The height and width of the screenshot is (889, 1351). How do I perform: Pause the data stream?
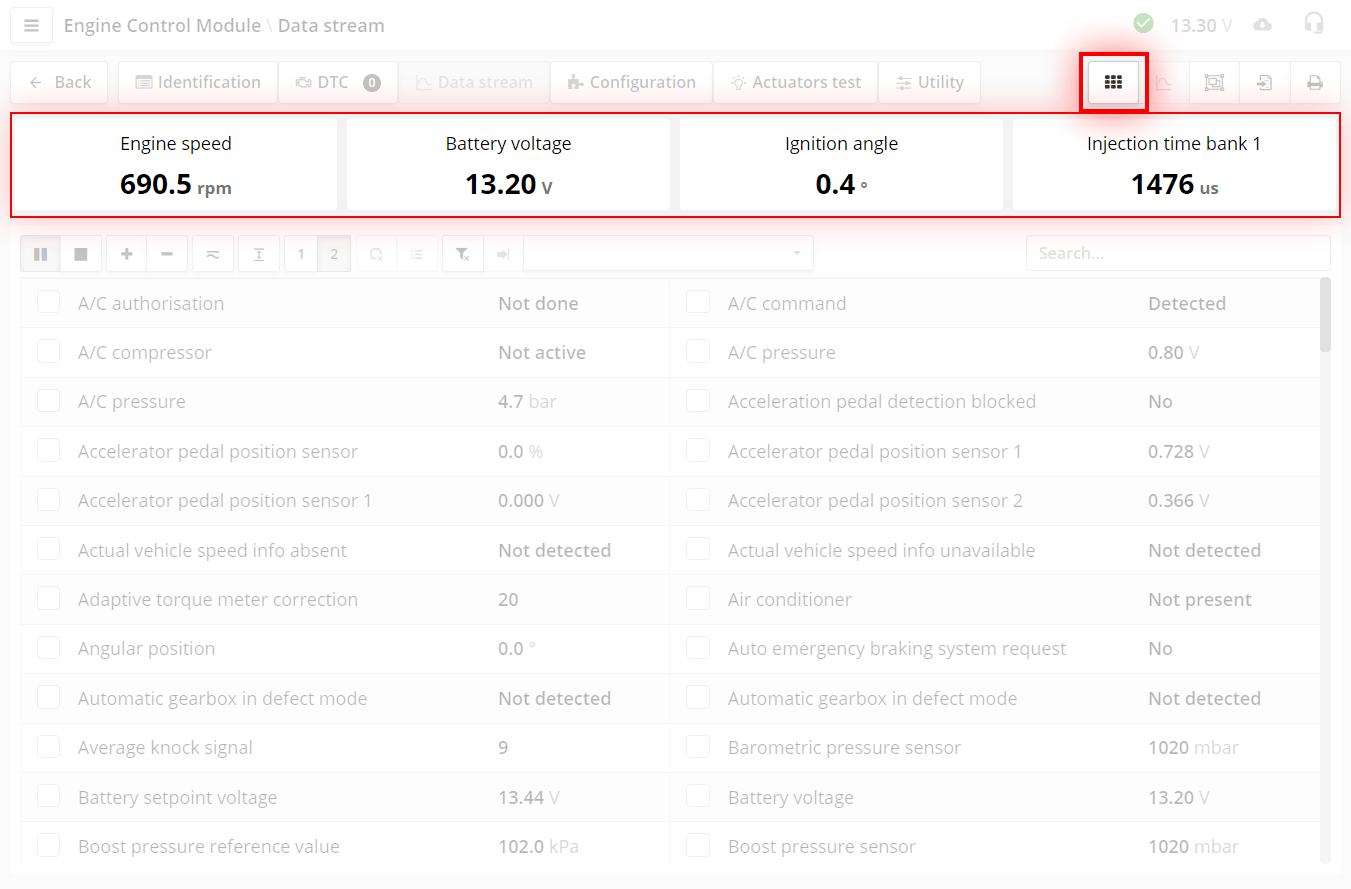click(x=41, y=254)
